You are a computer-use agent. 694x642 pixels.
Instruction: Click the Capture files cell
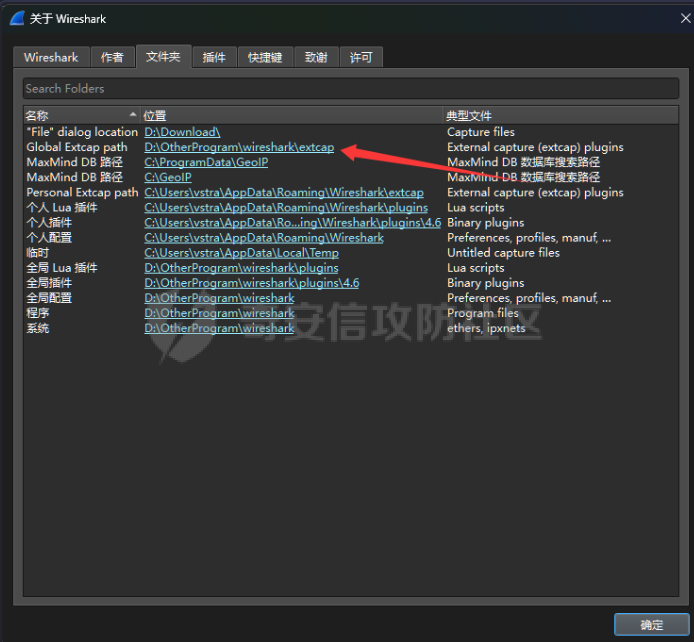click(x=481, y=132)
